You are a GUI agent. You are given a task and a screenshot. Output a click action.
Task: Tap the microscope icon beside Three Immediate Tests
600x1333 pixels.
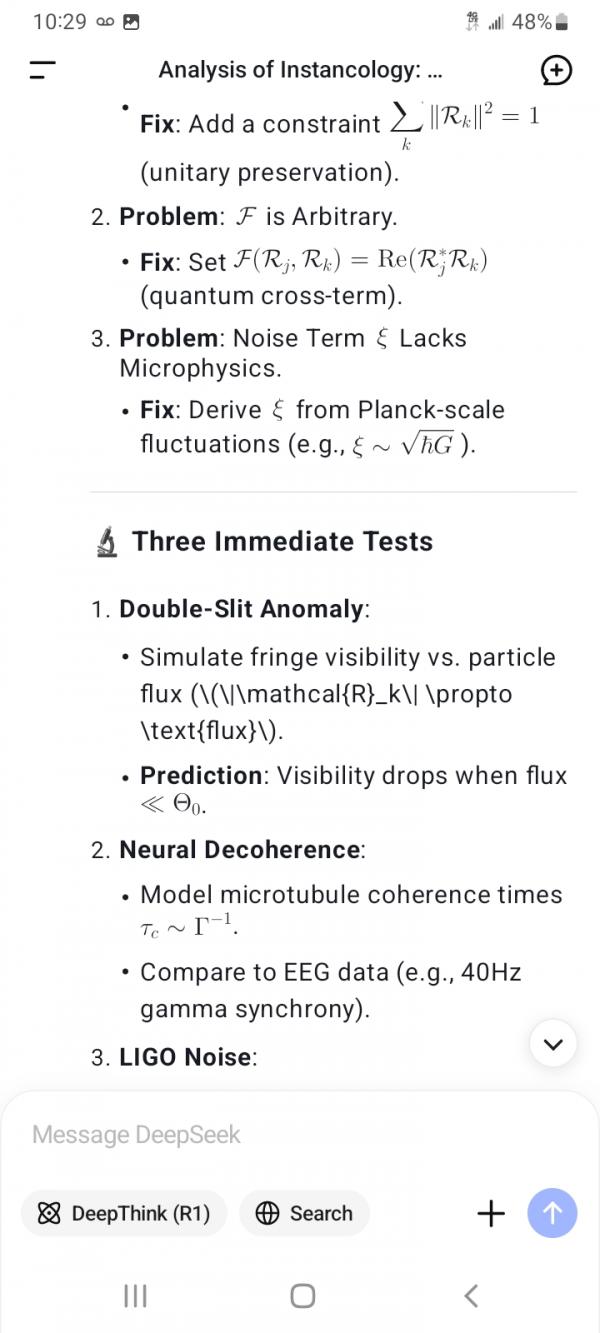click(106, 542)
